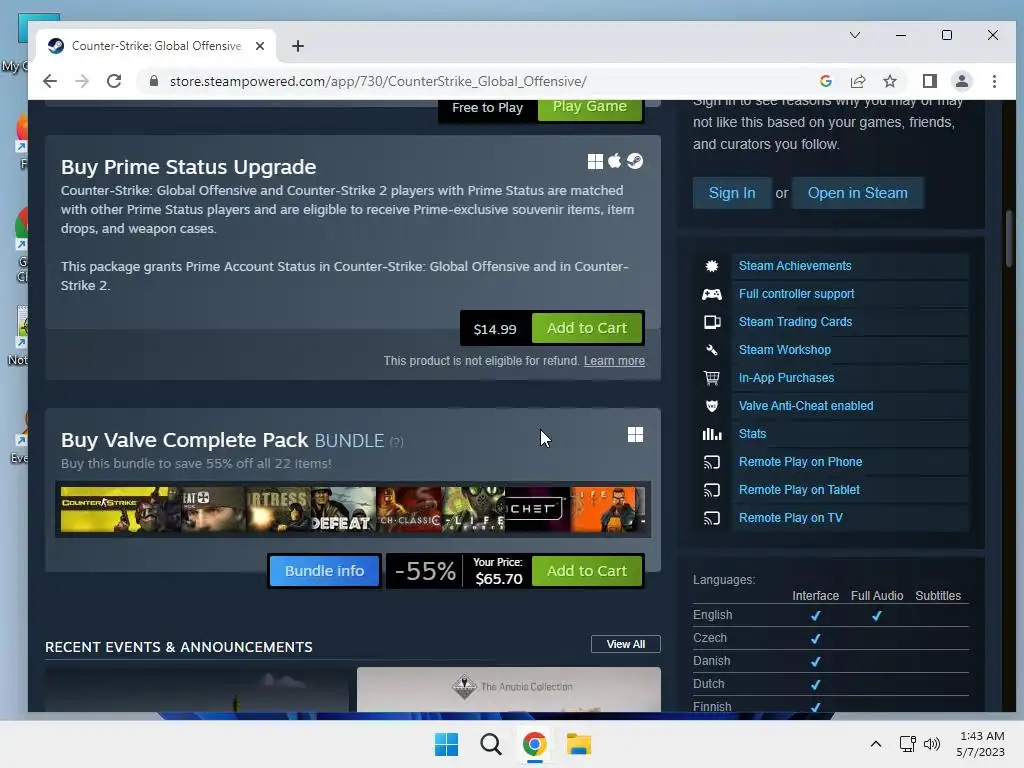Screen dimensions: 1024x768
Task: Open a new browser tab
Action: pos(298,46)
